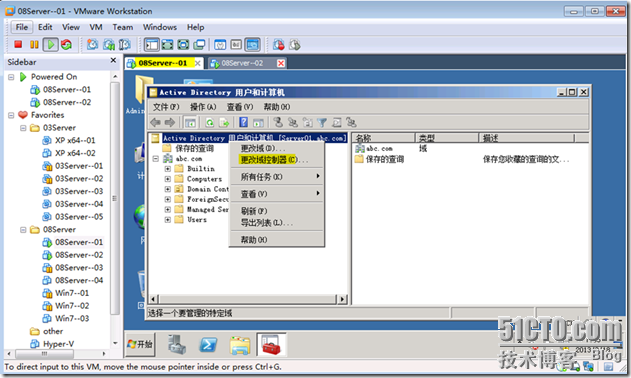Expand the Users container
631x378 pixels.
(x=168, y=220)
